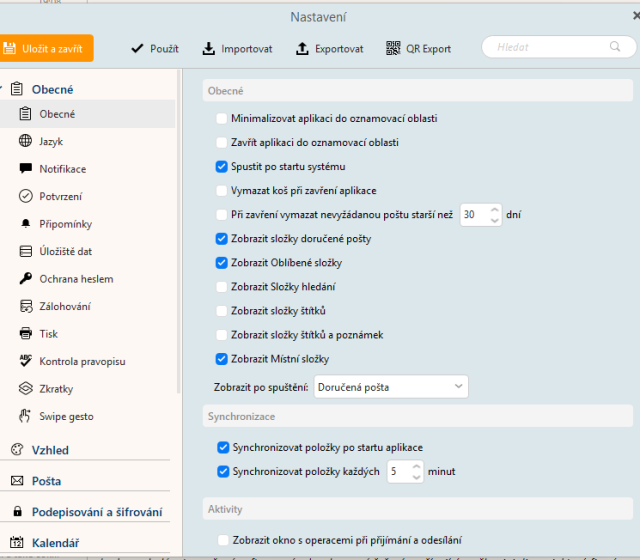
Task: Enable Vymazat koš při zavření aplikace
Action: (x=222, y=190)
